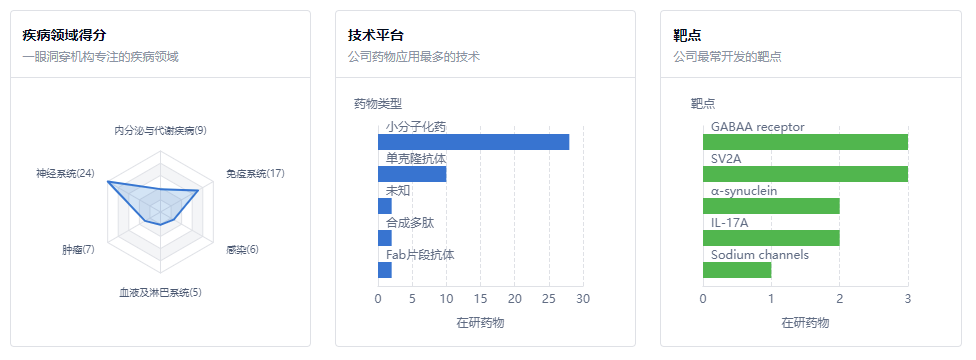The height and width of the screenshot is (360, 976).
Task: Click the IL-17A target bar
Action: [771, 238]
